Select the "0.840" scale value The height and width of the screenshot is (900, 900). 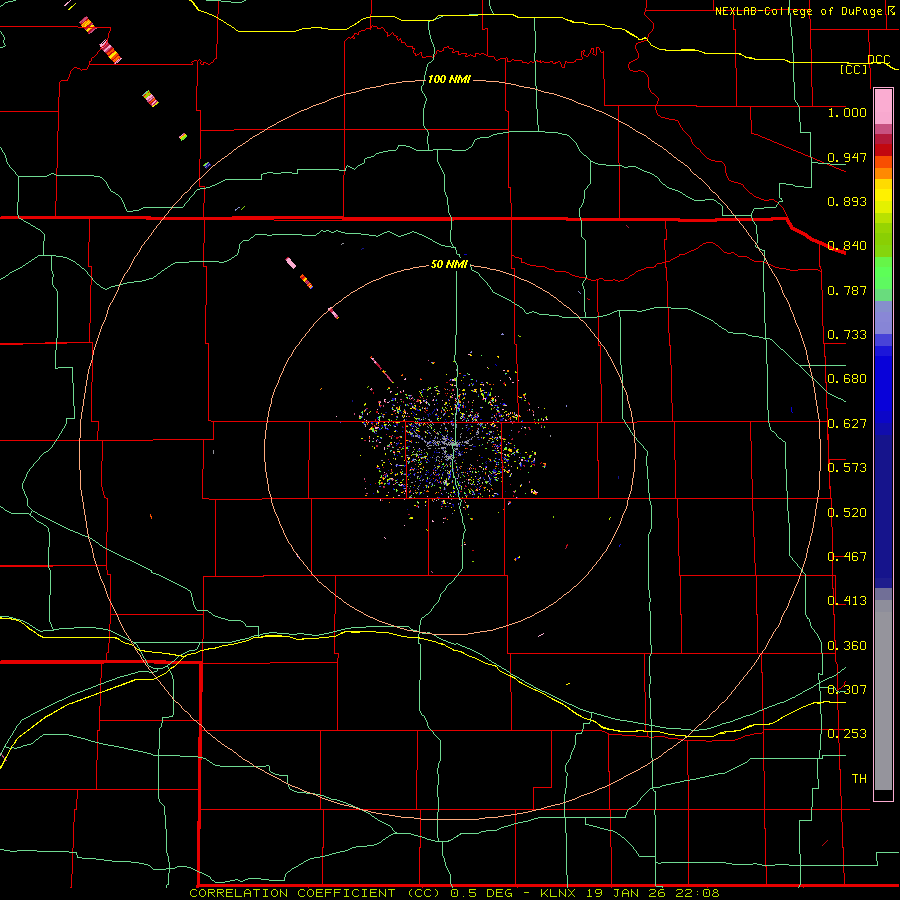(847, 246)
